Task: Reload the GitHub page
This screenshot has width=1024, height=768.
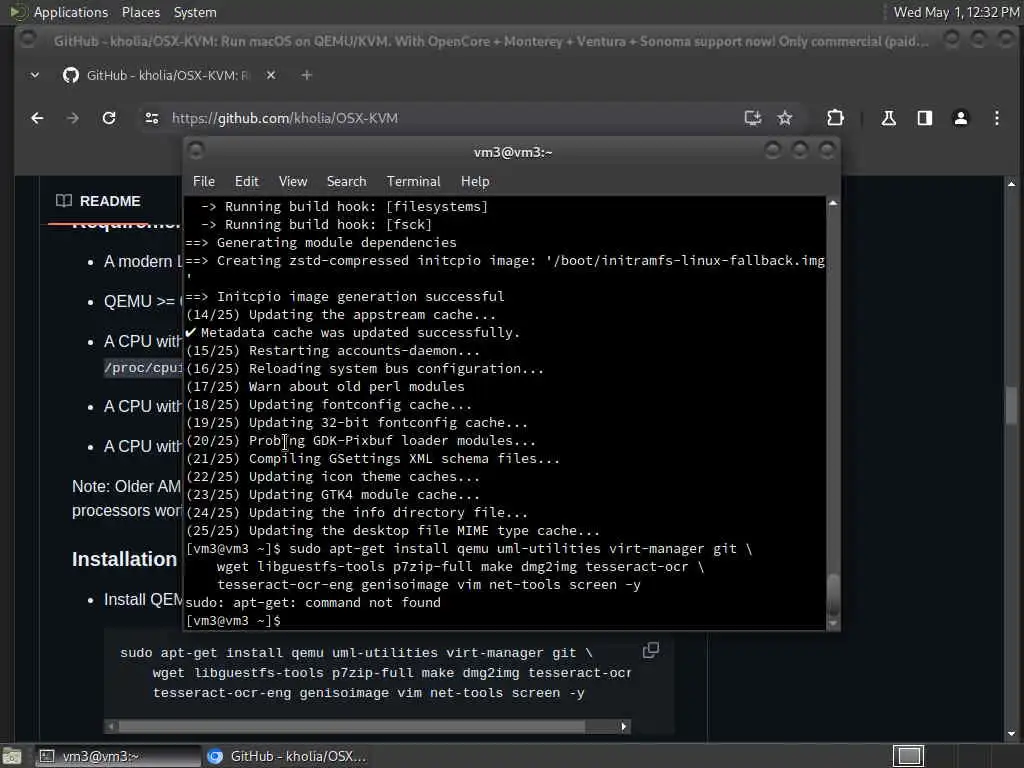Action: [x=109, y=118]
